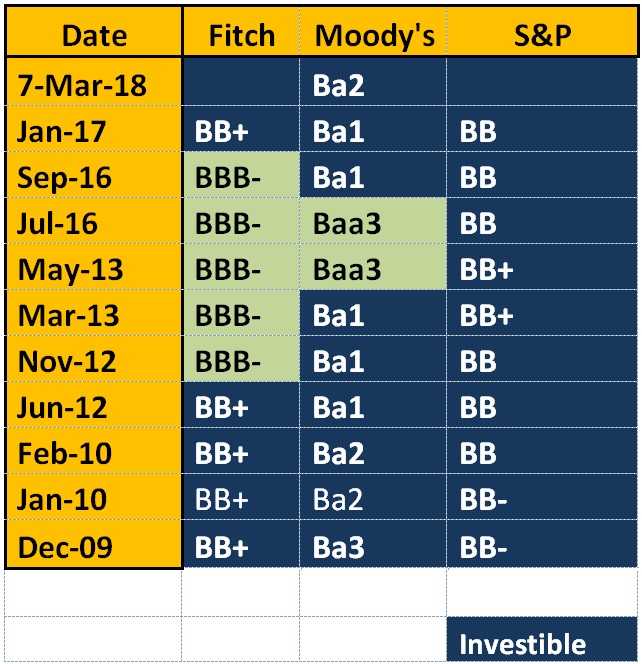Screen dimensions: 642x664
Task: Select the Moody's header cell
Action: coord(373,31)
